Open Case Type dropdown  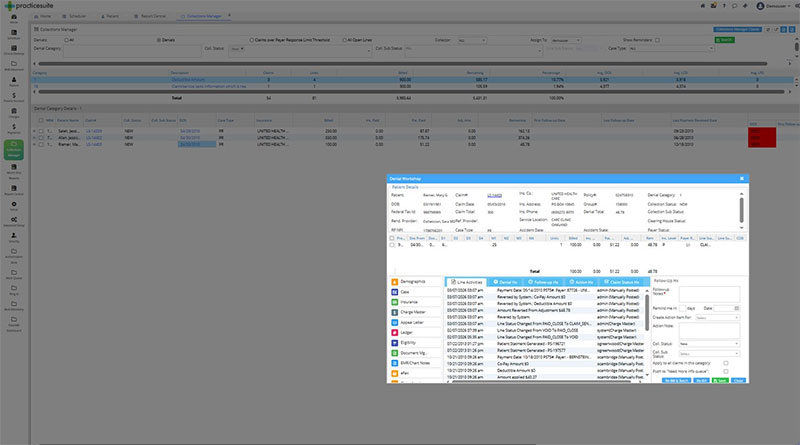(x=671, y=48)
